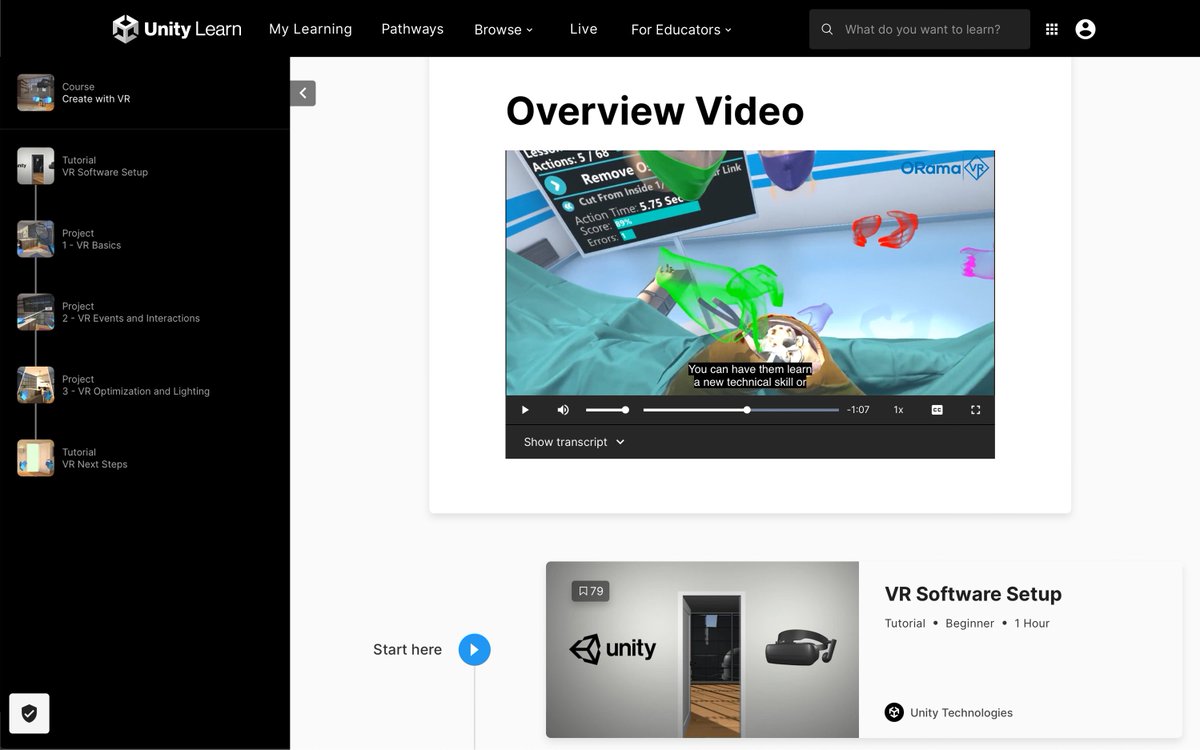Open the cookie privacy shield icon
The height and width of the screenshot is (750, 1200).
(x=29, y=713)
